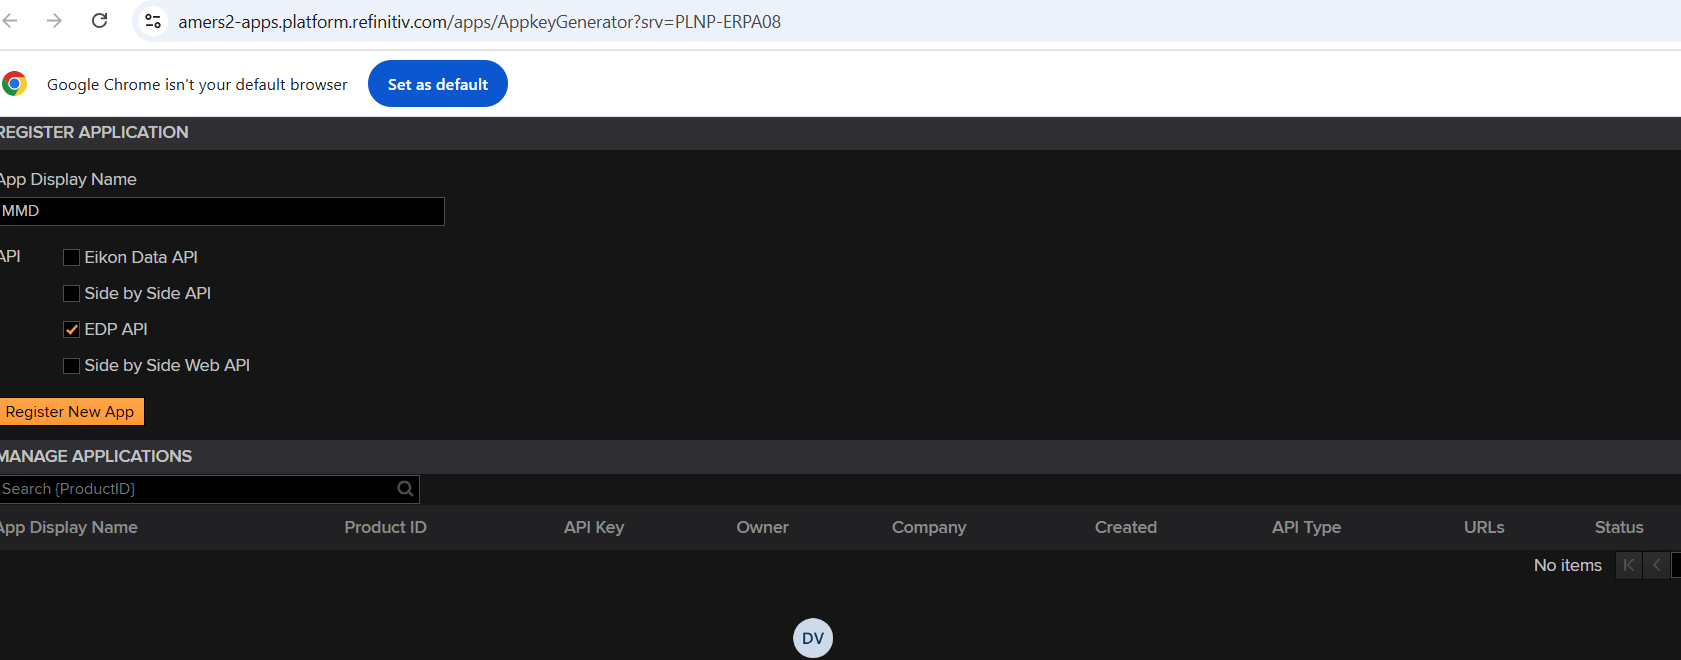Click the Owner column header

[762, 527]
